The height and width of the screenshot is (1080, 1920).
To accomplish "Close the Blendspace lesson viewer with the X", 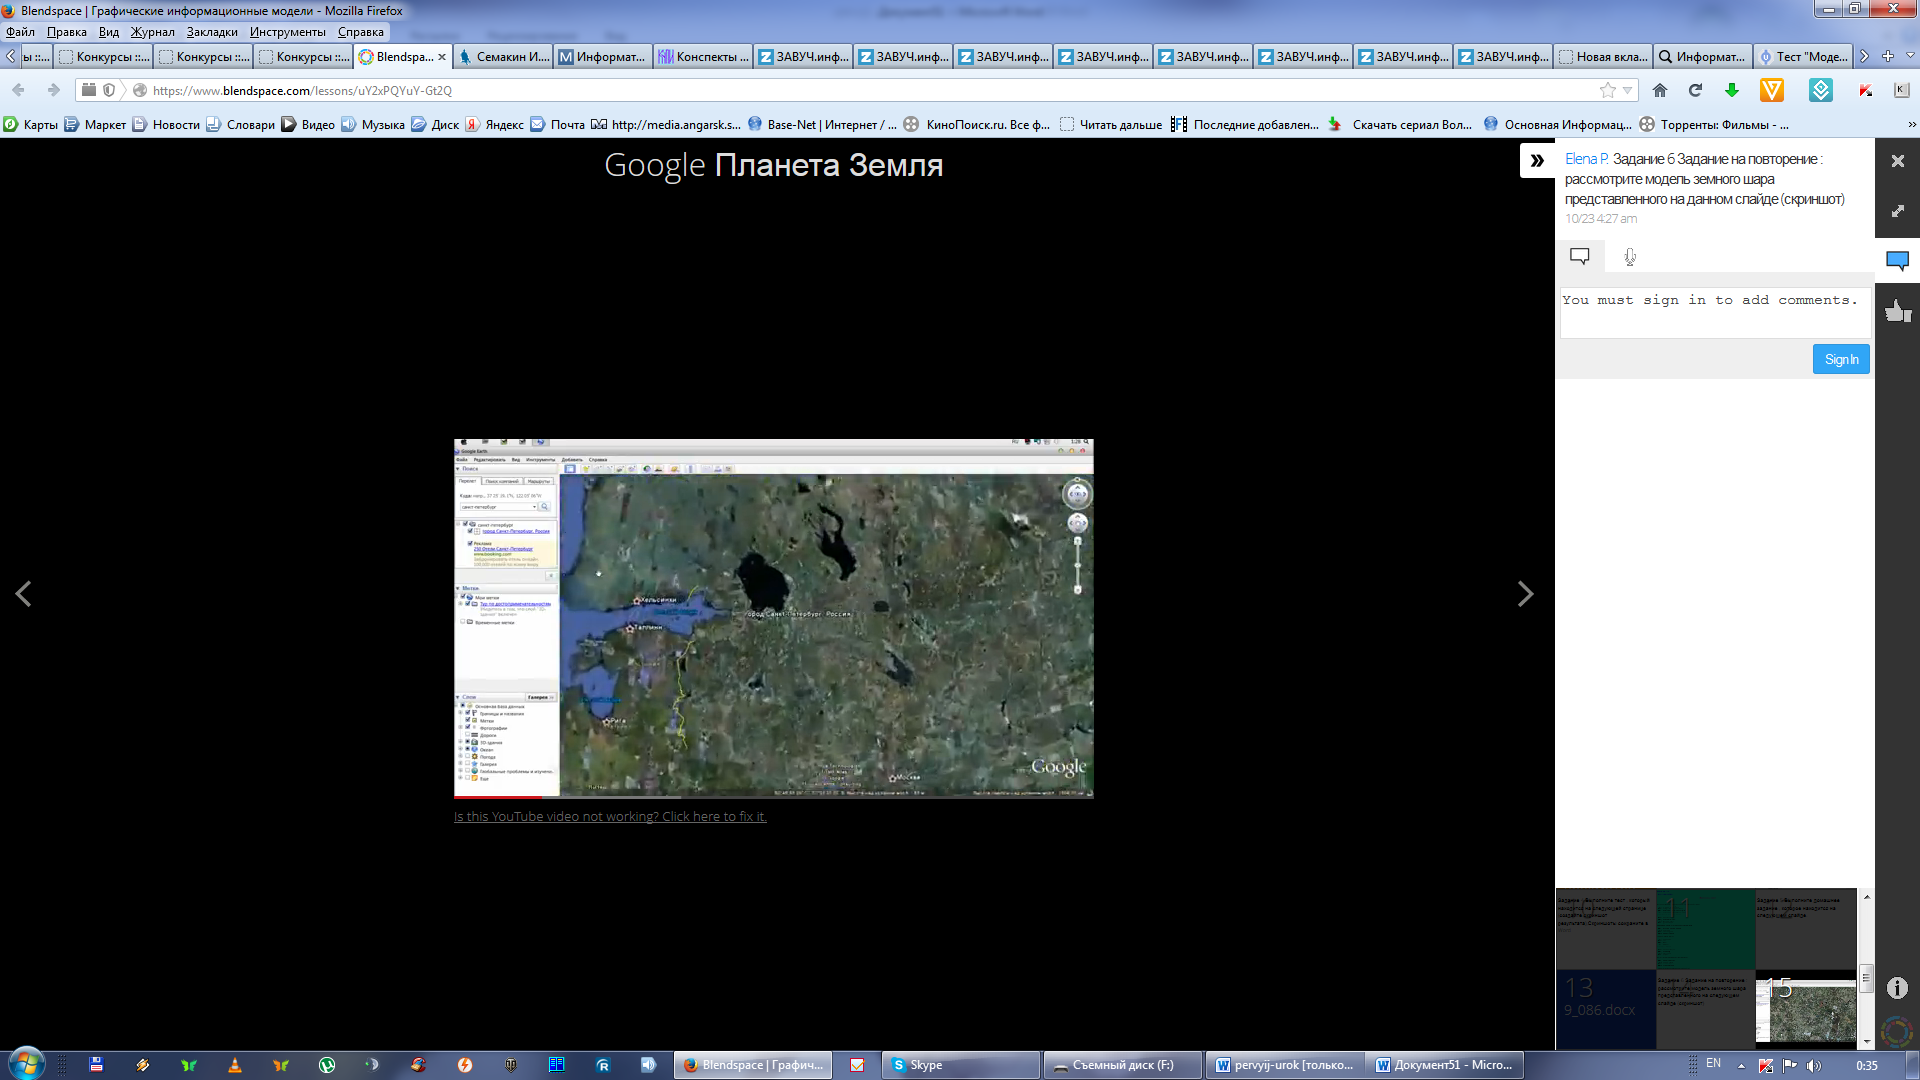I will coord(1897,160).
